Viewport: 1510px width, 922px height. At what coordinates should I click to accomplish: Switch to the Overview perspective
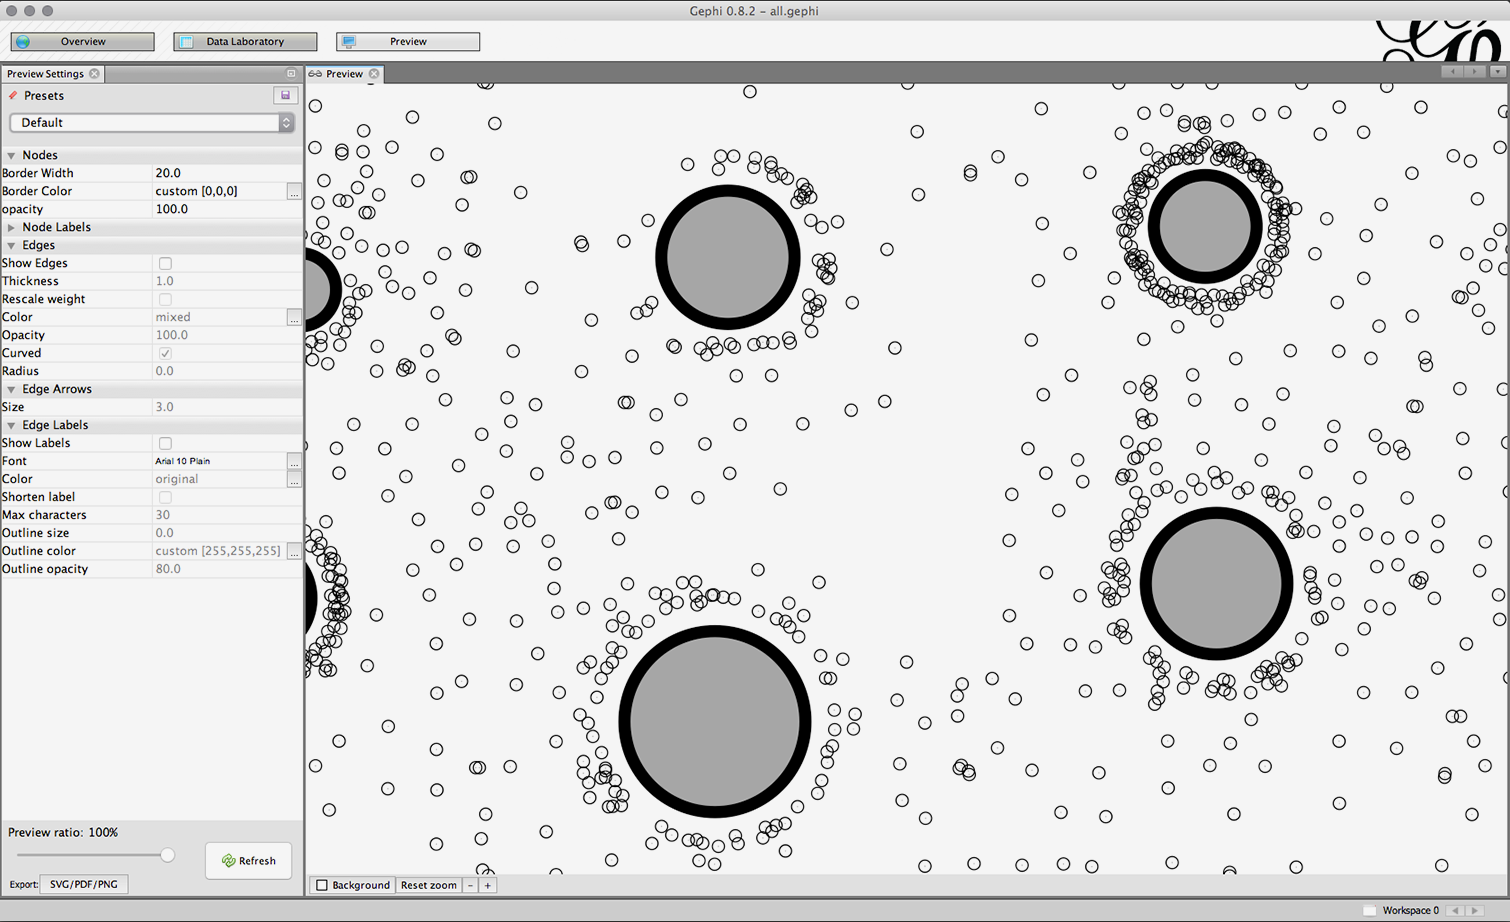[83, 42]
